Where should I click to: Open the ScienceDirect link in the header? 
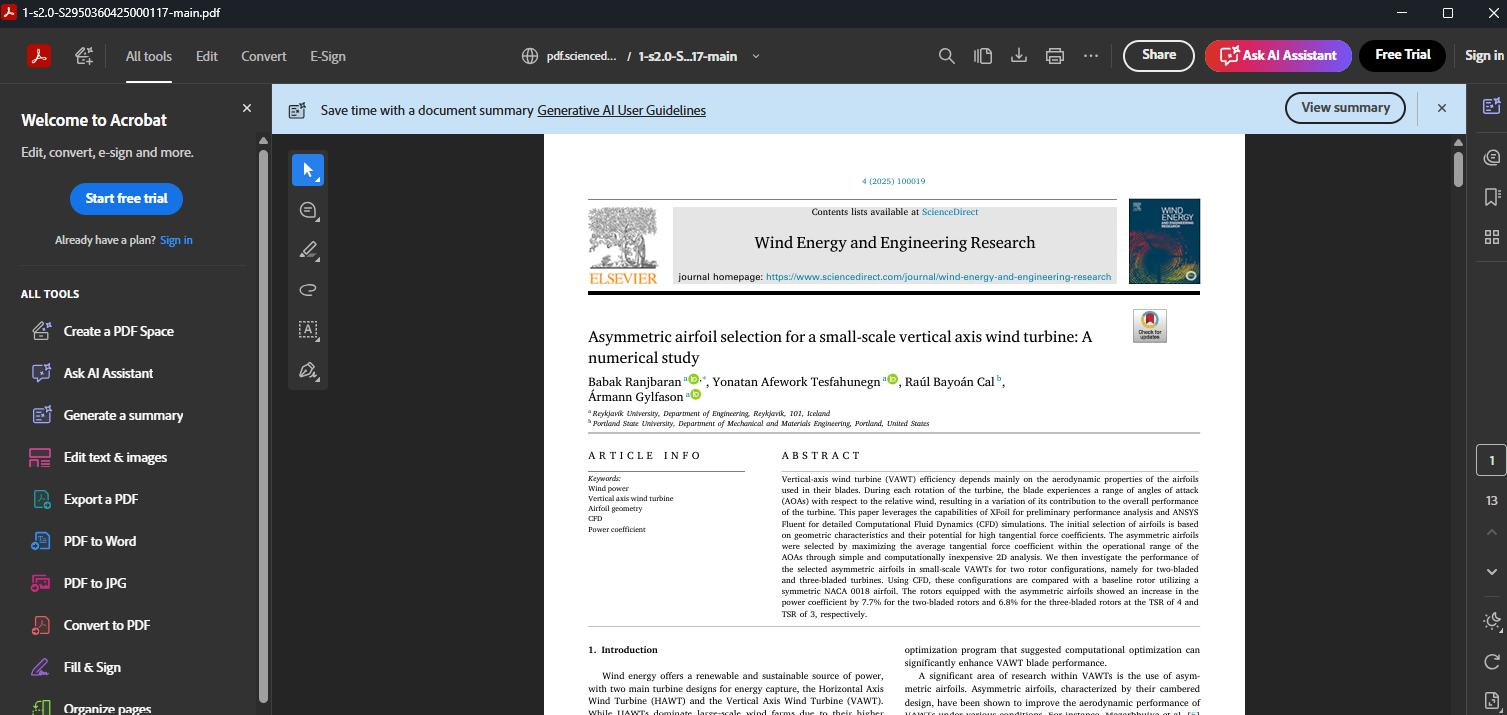pos(950,212)
